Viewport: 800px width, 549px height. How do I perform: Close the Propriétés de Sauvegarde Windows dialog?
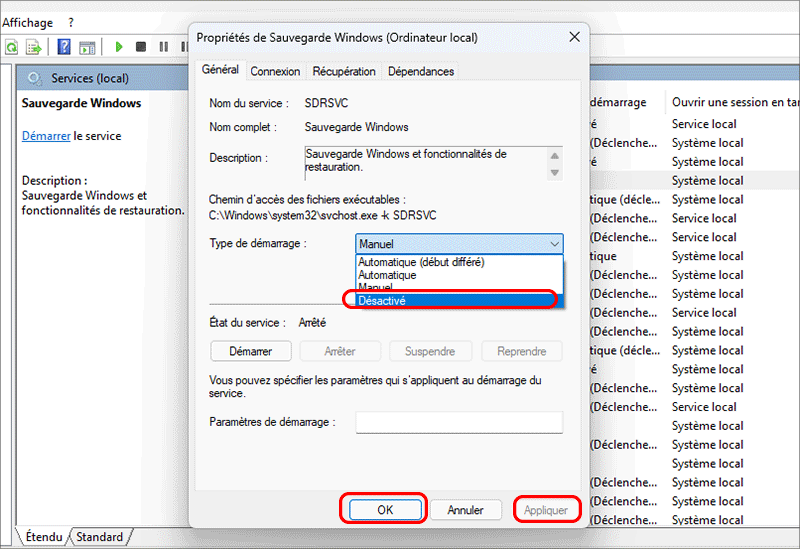574,37
